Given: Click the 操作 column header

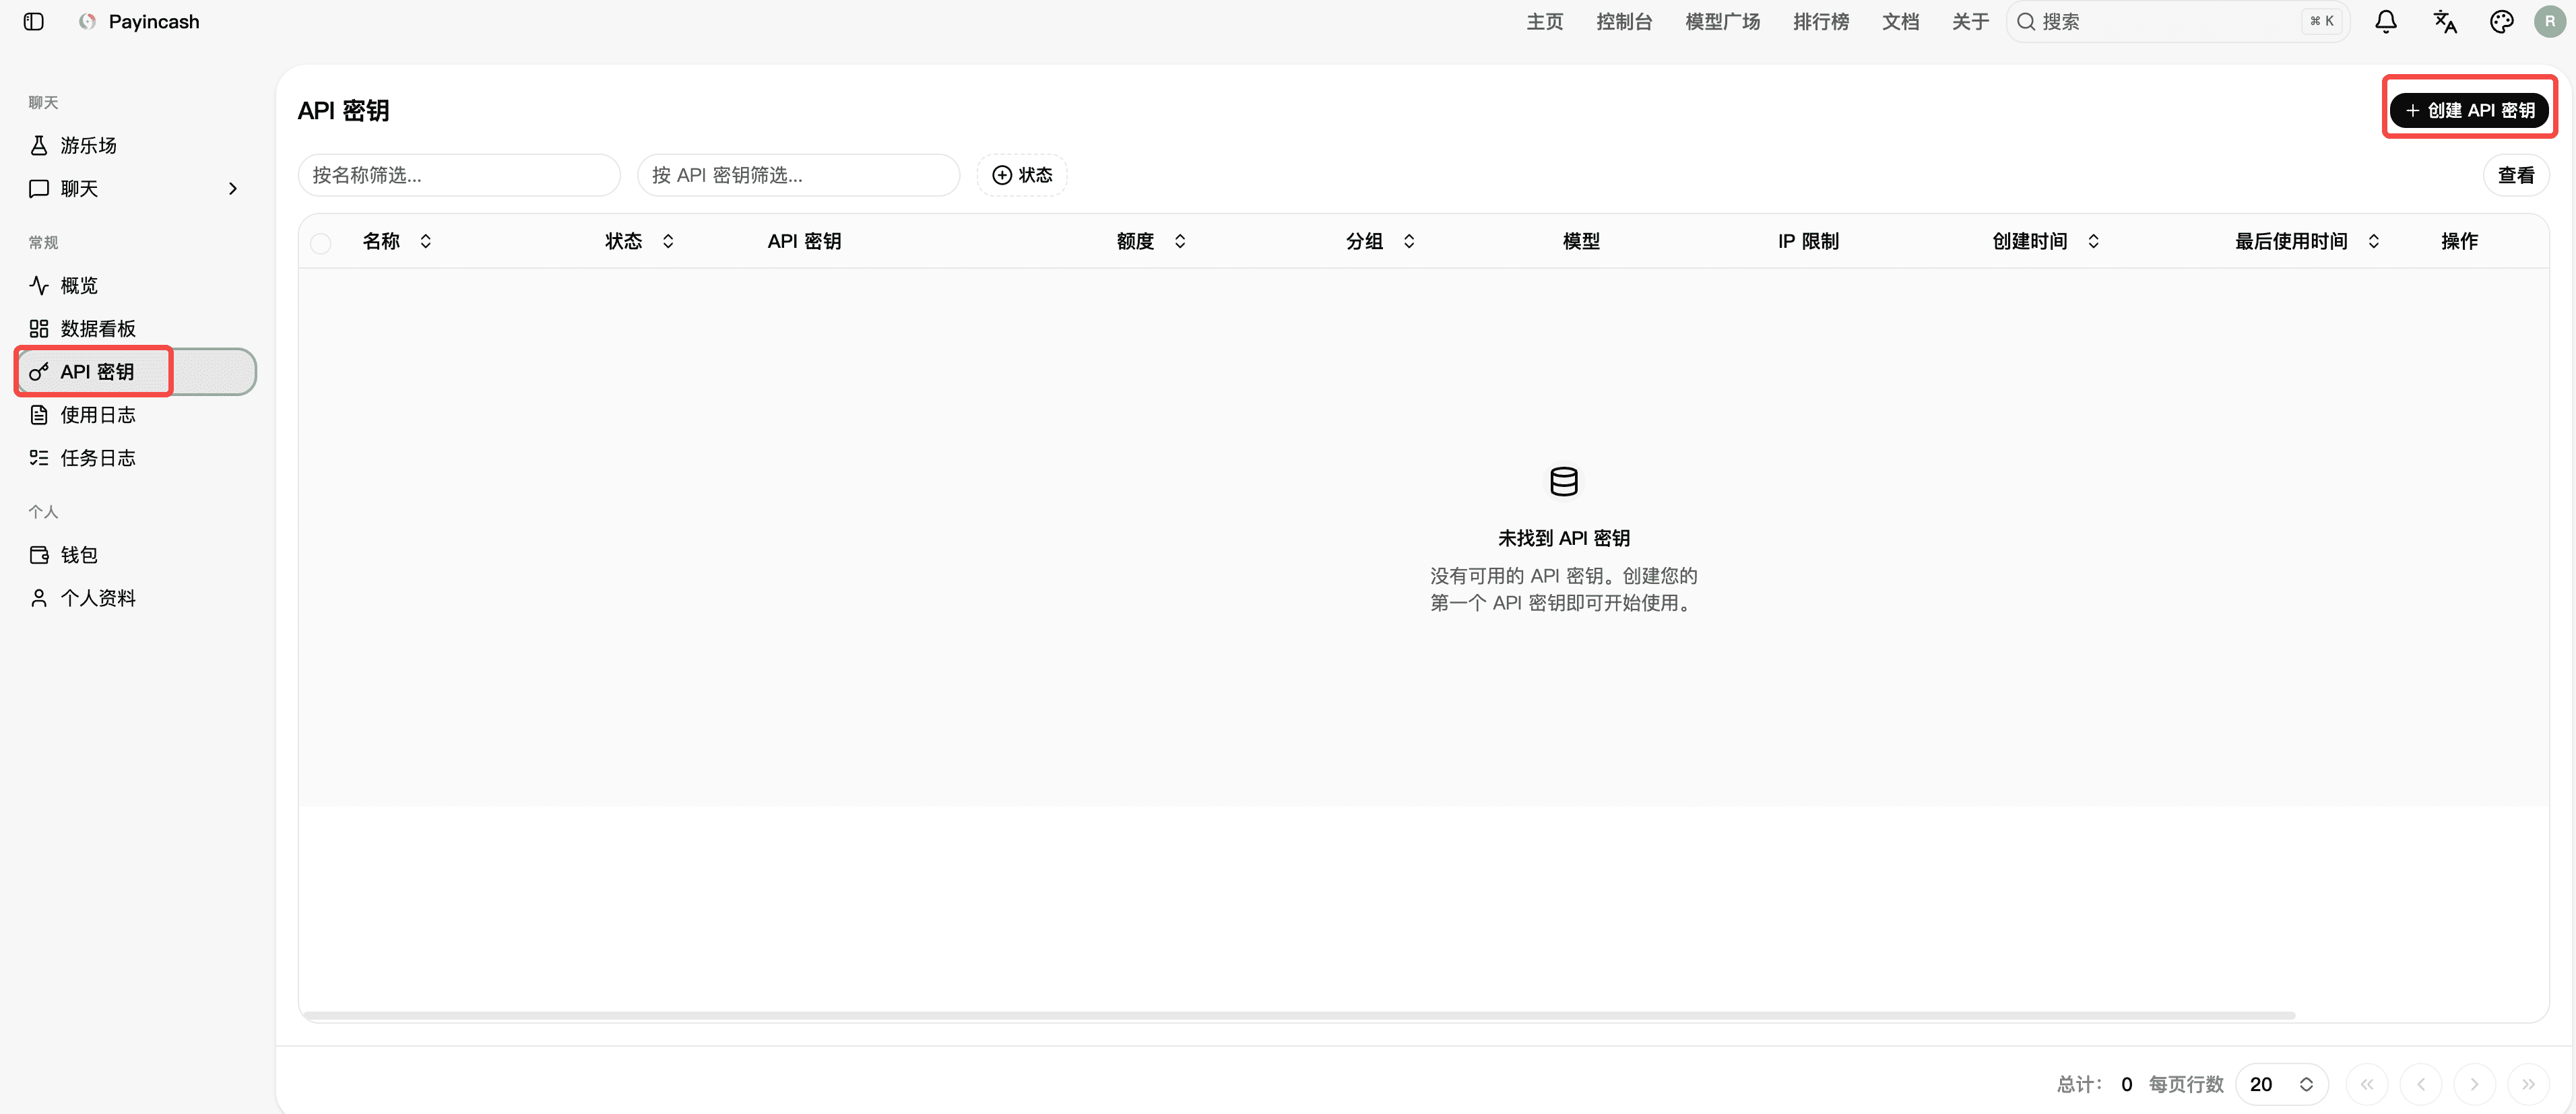Looking at the screenshot, I should click(2459, 241).
